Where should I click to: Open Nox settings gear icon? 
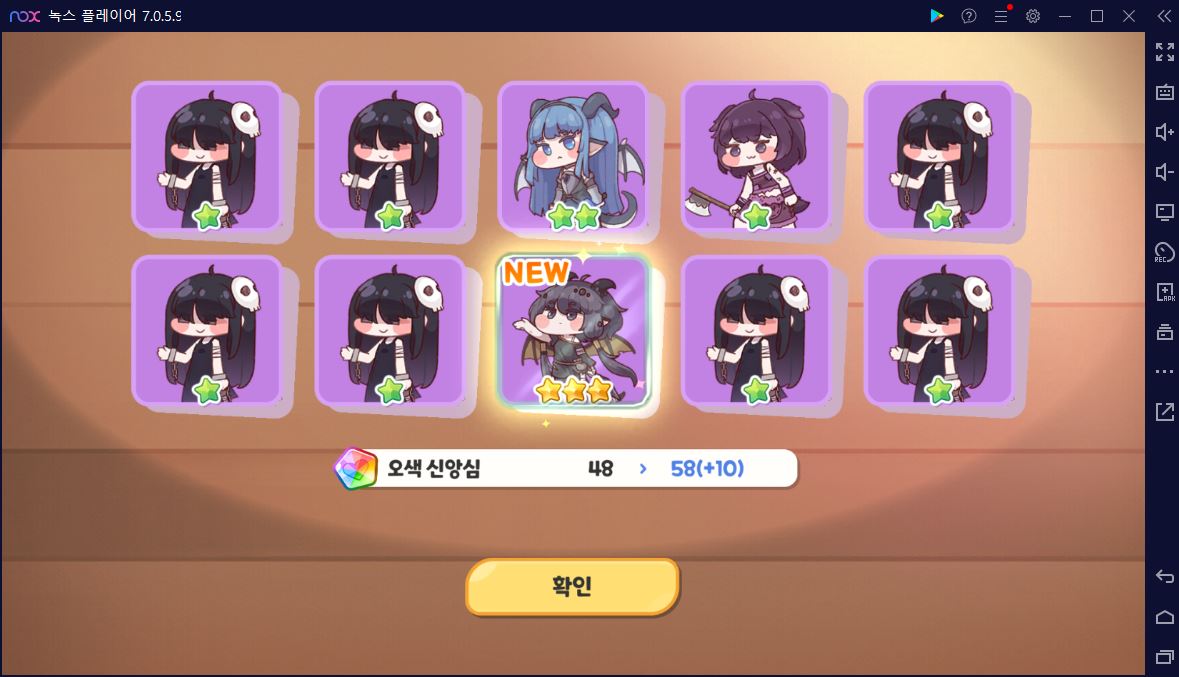click(1033, 16)
